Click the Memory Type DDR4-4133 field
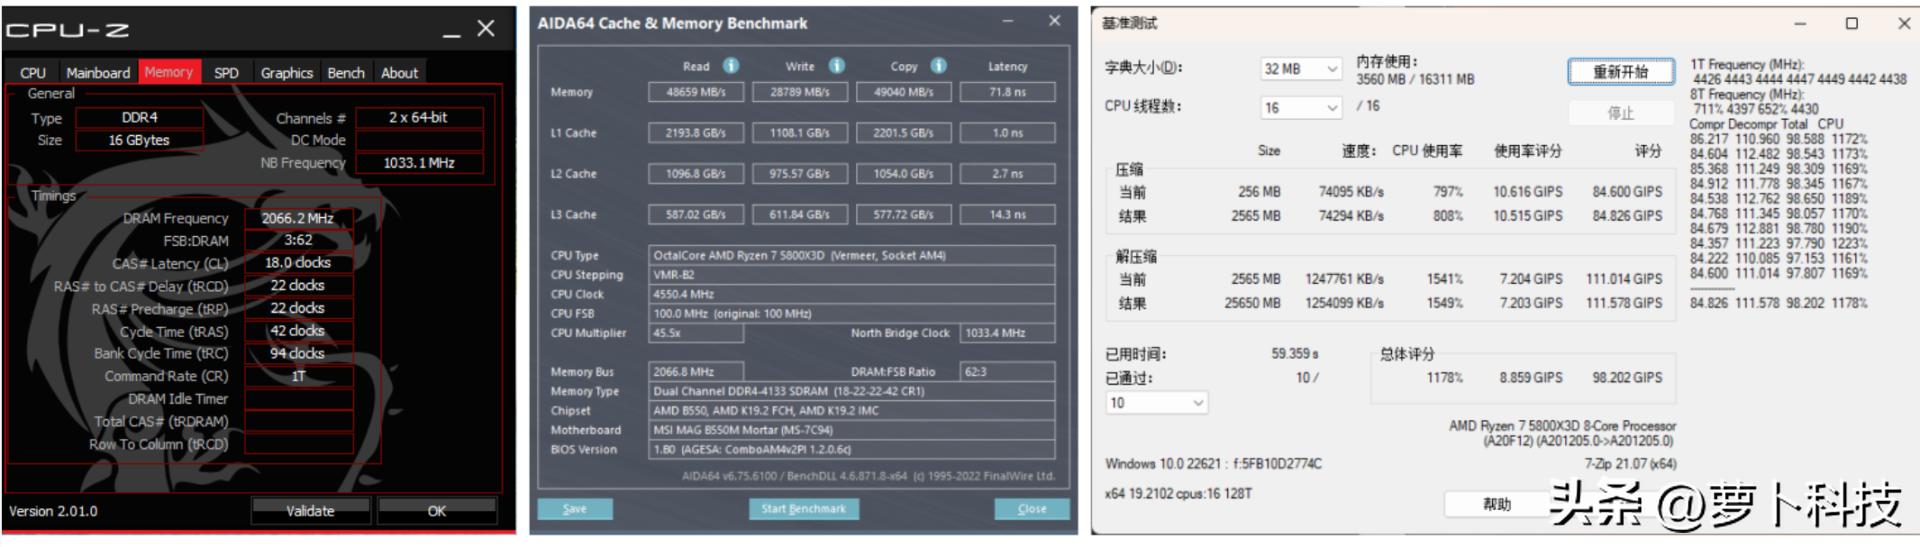Image resolution: width=1920 pixels, height=547 pixels. click(x=852, y=392)
